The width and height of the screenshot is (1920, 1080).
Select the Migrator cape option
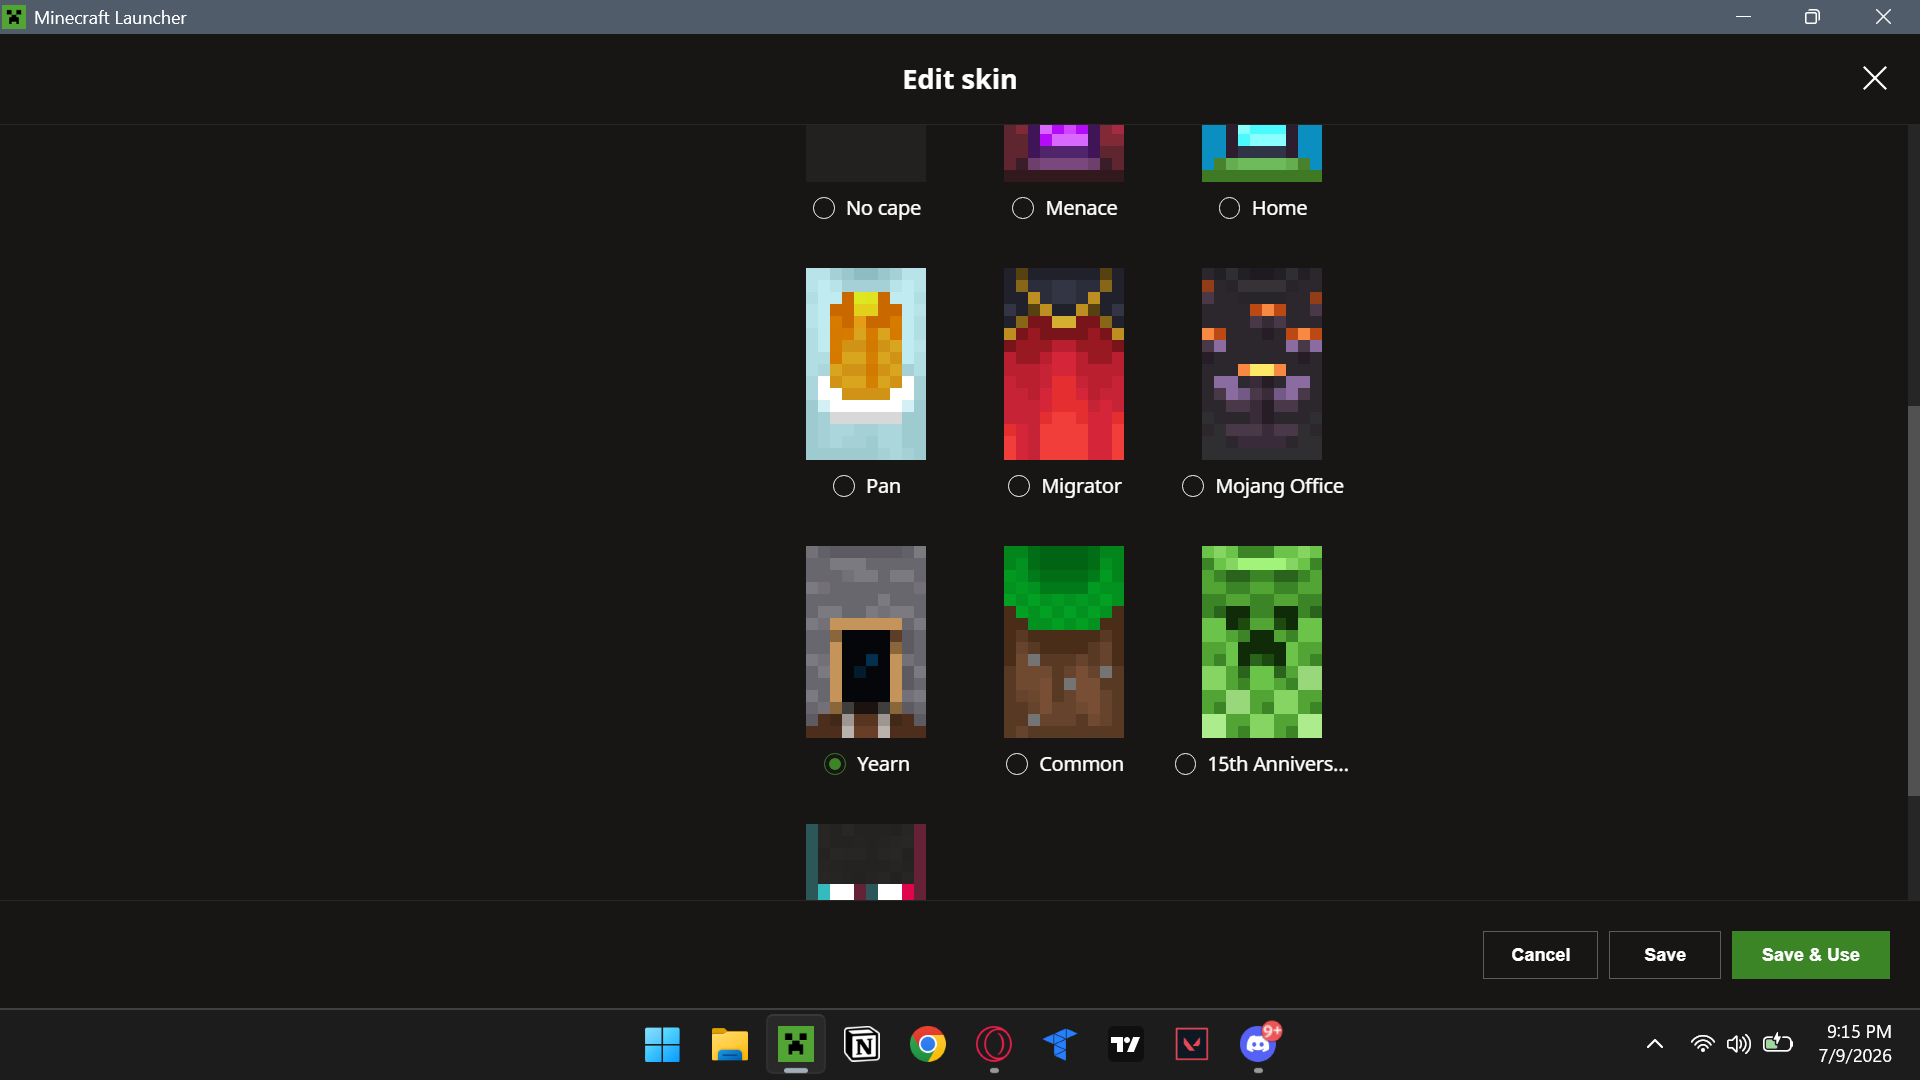point(1018,486)
